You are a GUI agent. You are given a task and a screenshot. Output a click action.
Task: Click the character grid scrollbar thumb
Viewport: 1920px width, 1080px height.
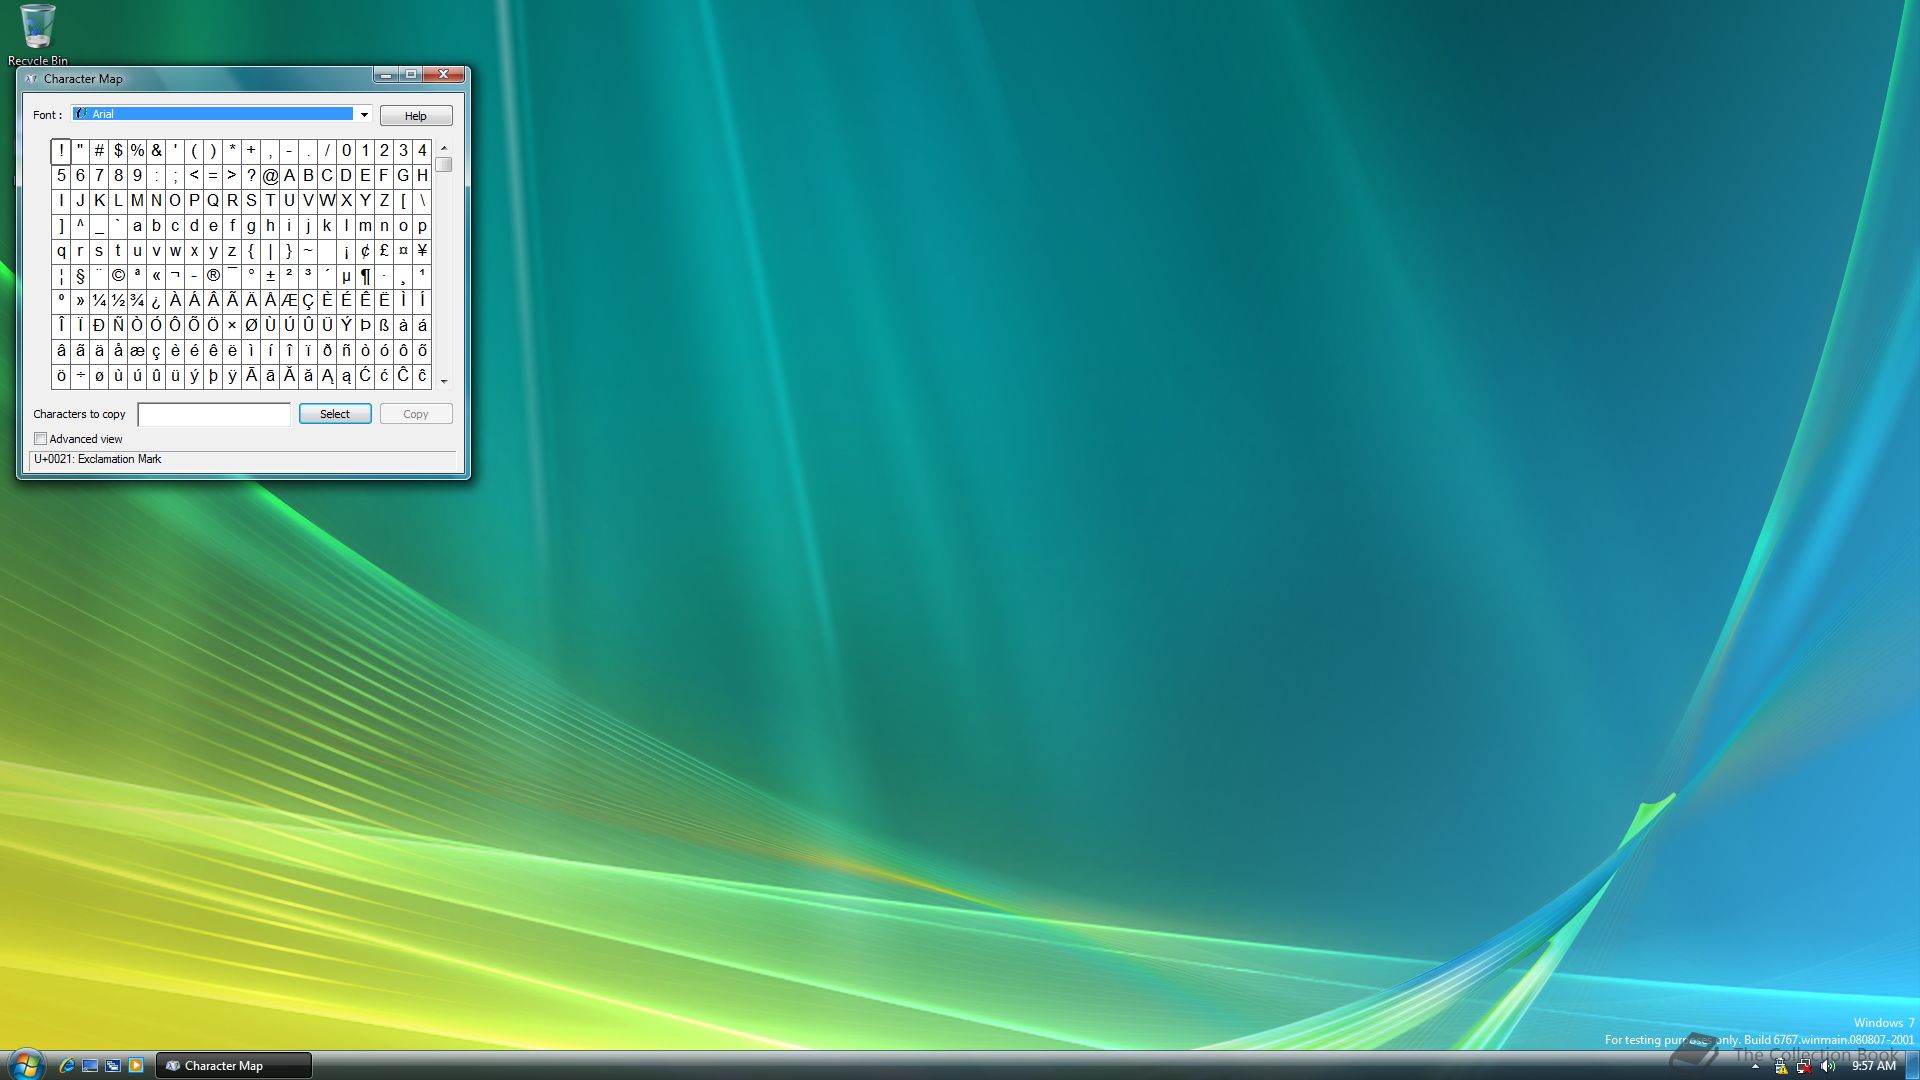tap(444, 164)
